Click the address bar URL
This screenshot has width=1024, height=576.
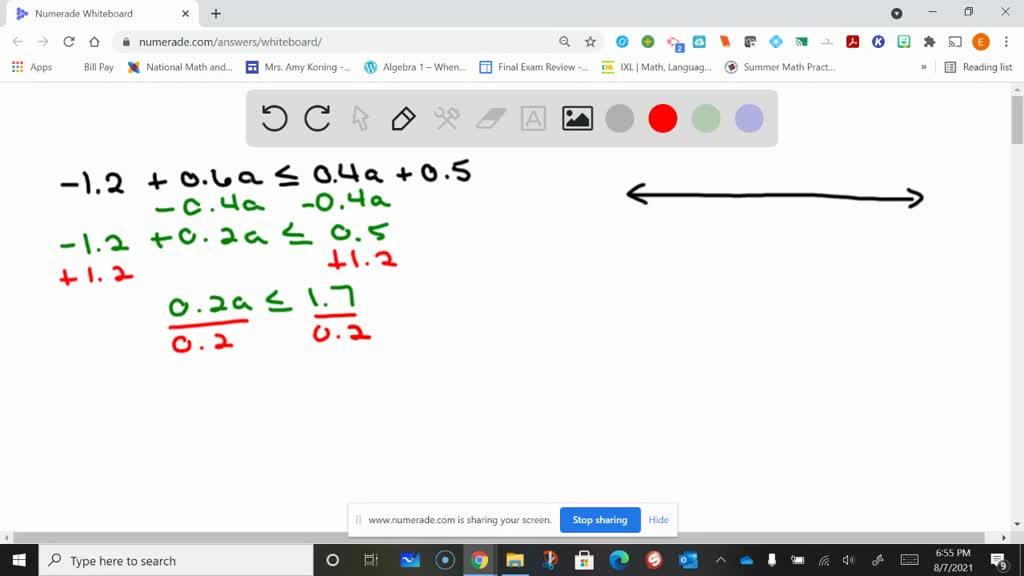231,42
